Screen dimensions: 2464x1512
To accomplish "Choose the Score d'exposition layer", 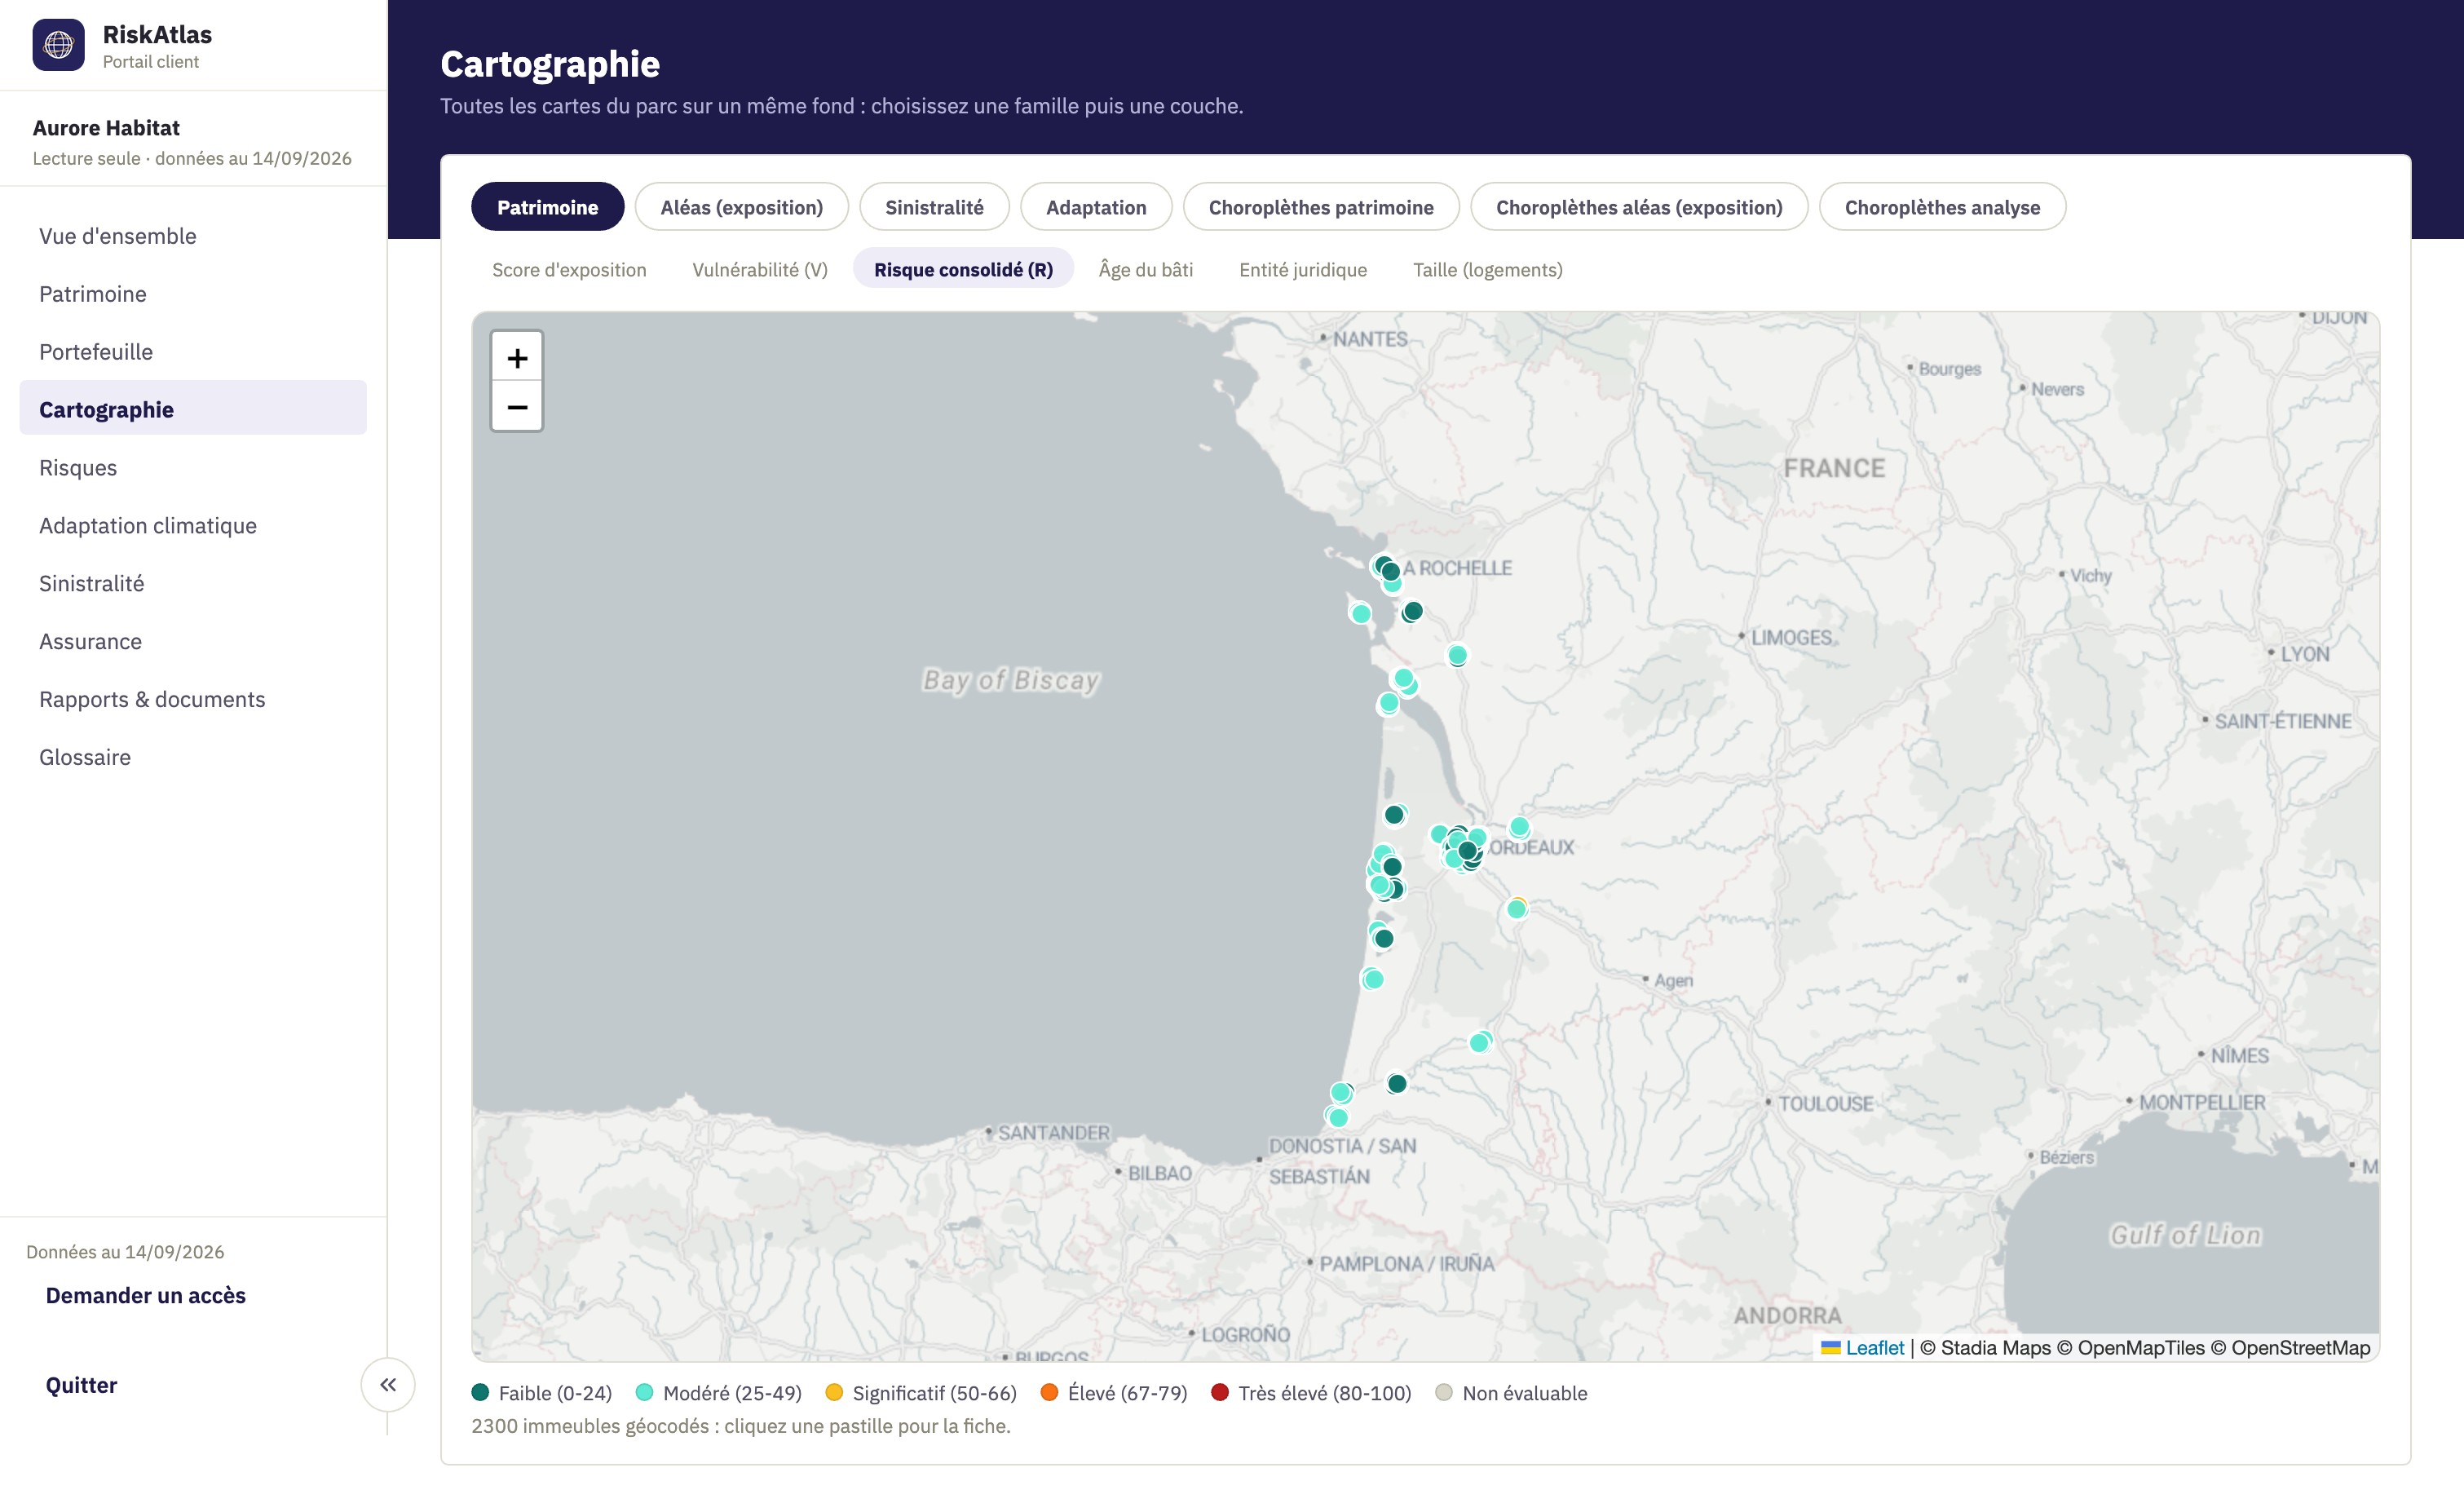I will [x=569, y=269].
